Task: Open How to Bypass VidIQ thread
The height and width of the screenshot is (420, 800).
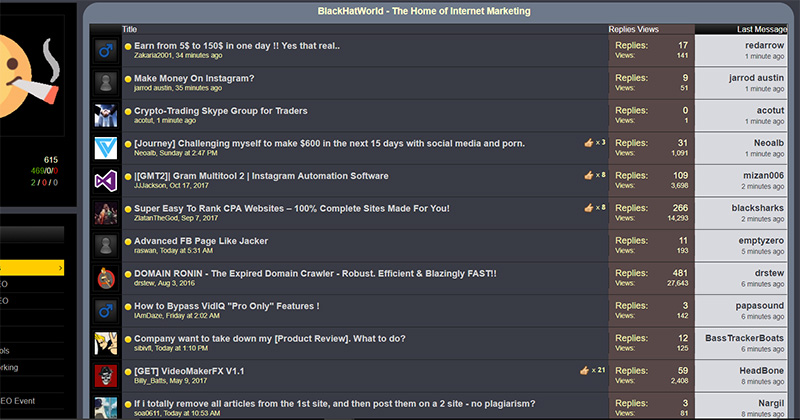Action: click(227, 306)
